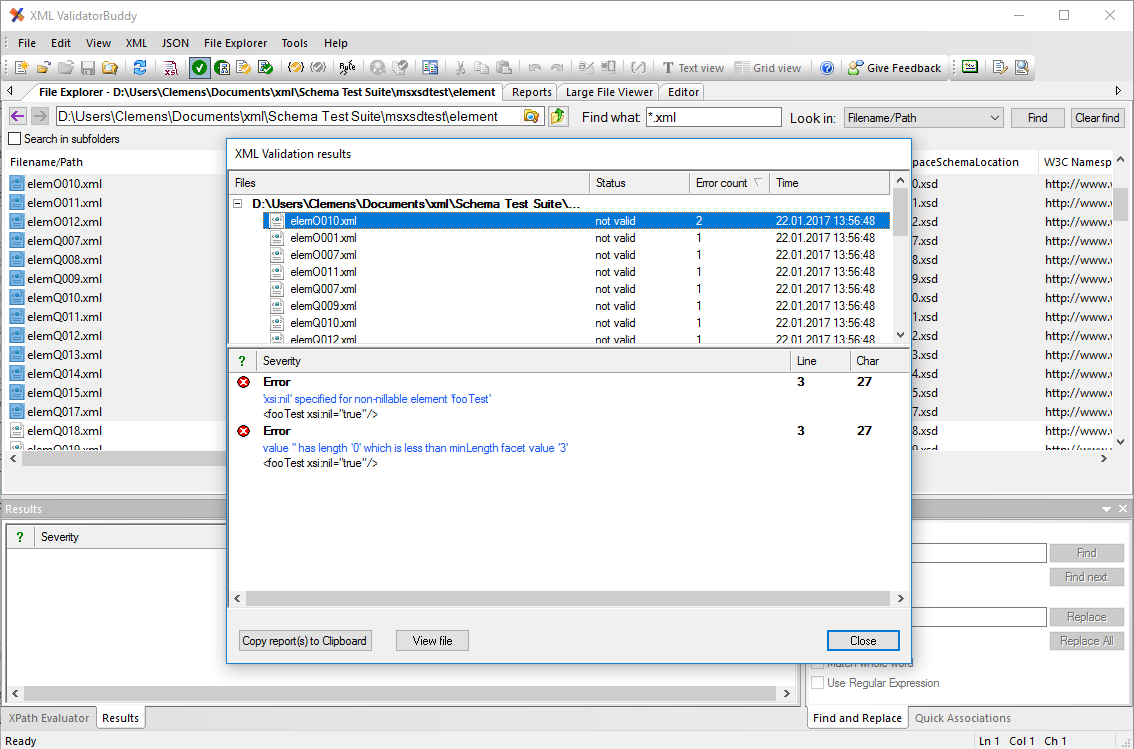Enable Use Regular Expression

pyautogui.click(x=817, y=682)
